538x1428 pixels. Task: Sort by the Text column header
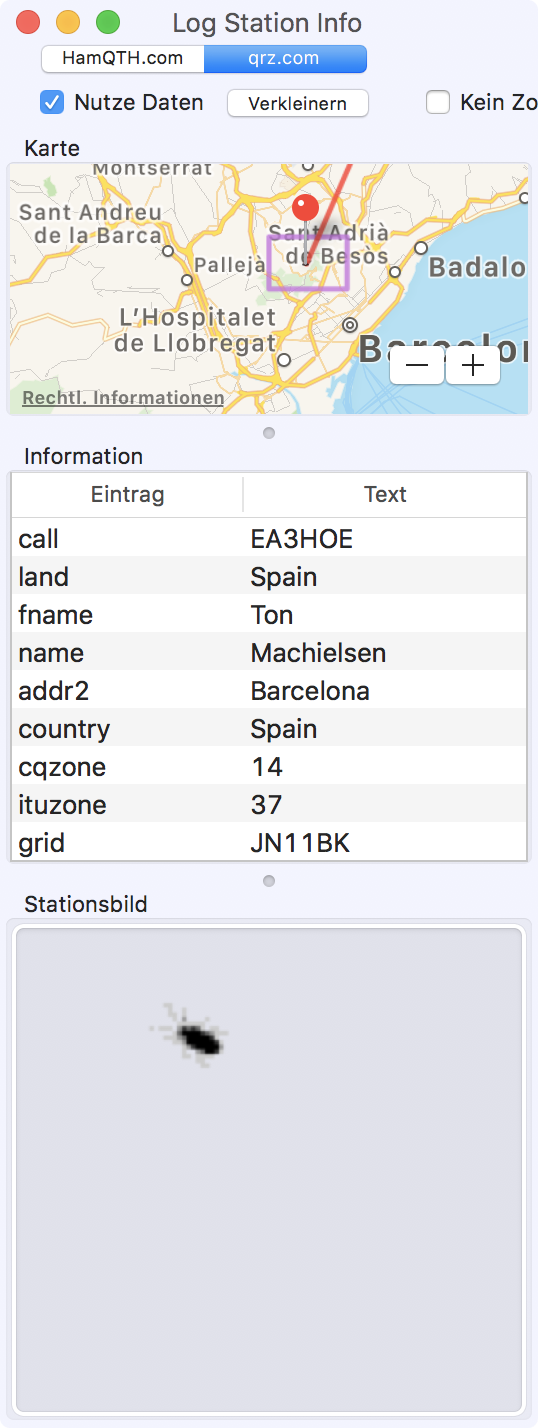pos(385,494)
